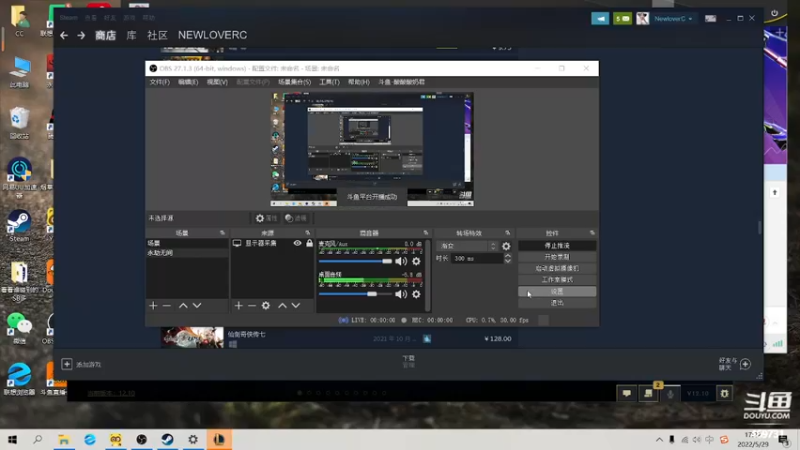Image resolution: width=800 pixels, height=450 pixels.
Task: Open Steam 社区 community tab
Action: tap(157, 35)
